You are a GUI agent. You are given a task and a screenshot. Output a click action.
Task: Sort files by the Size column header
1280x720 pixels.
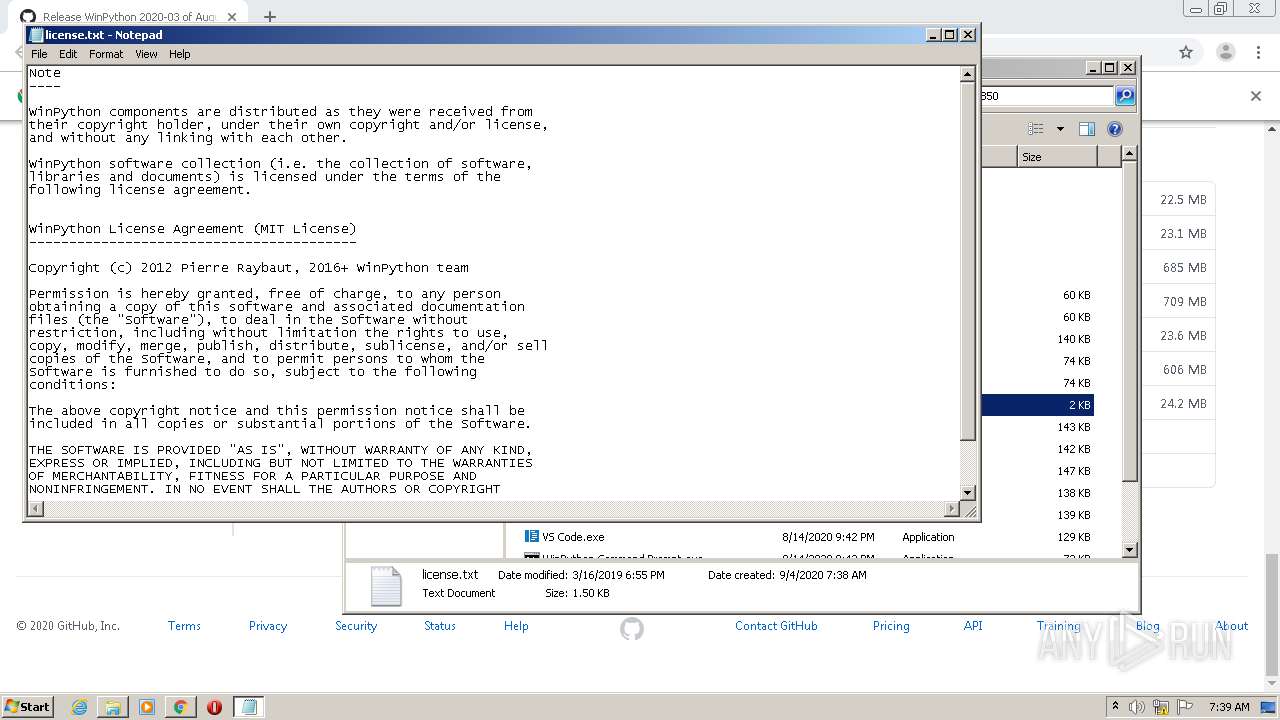click(1057, 157)
